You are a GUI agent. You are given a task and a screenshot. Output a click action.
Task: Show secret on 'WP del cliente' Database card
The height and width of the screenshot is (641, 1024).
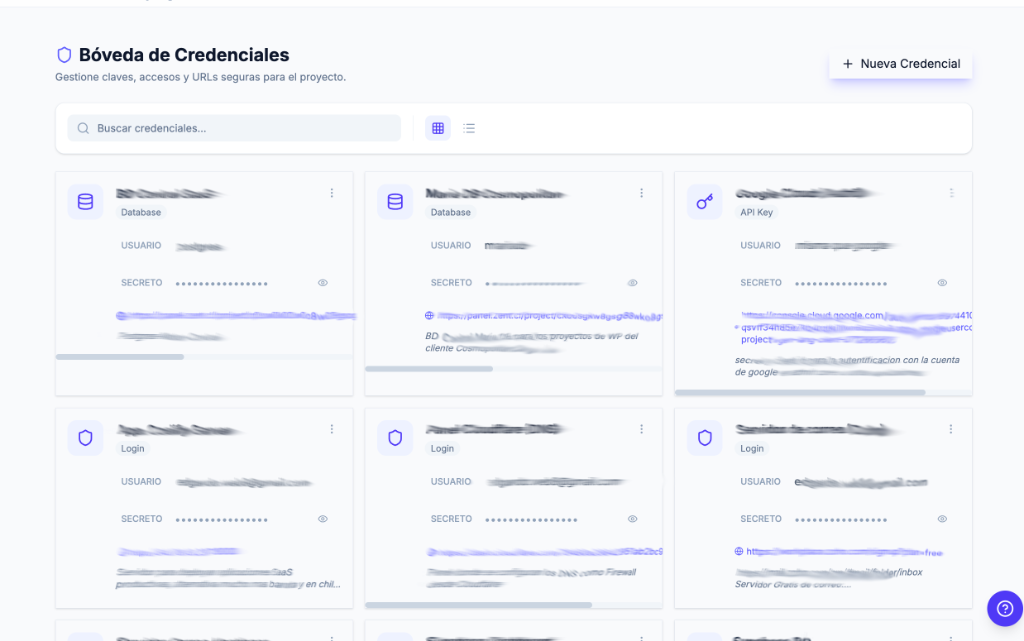[x=632, y=283]
